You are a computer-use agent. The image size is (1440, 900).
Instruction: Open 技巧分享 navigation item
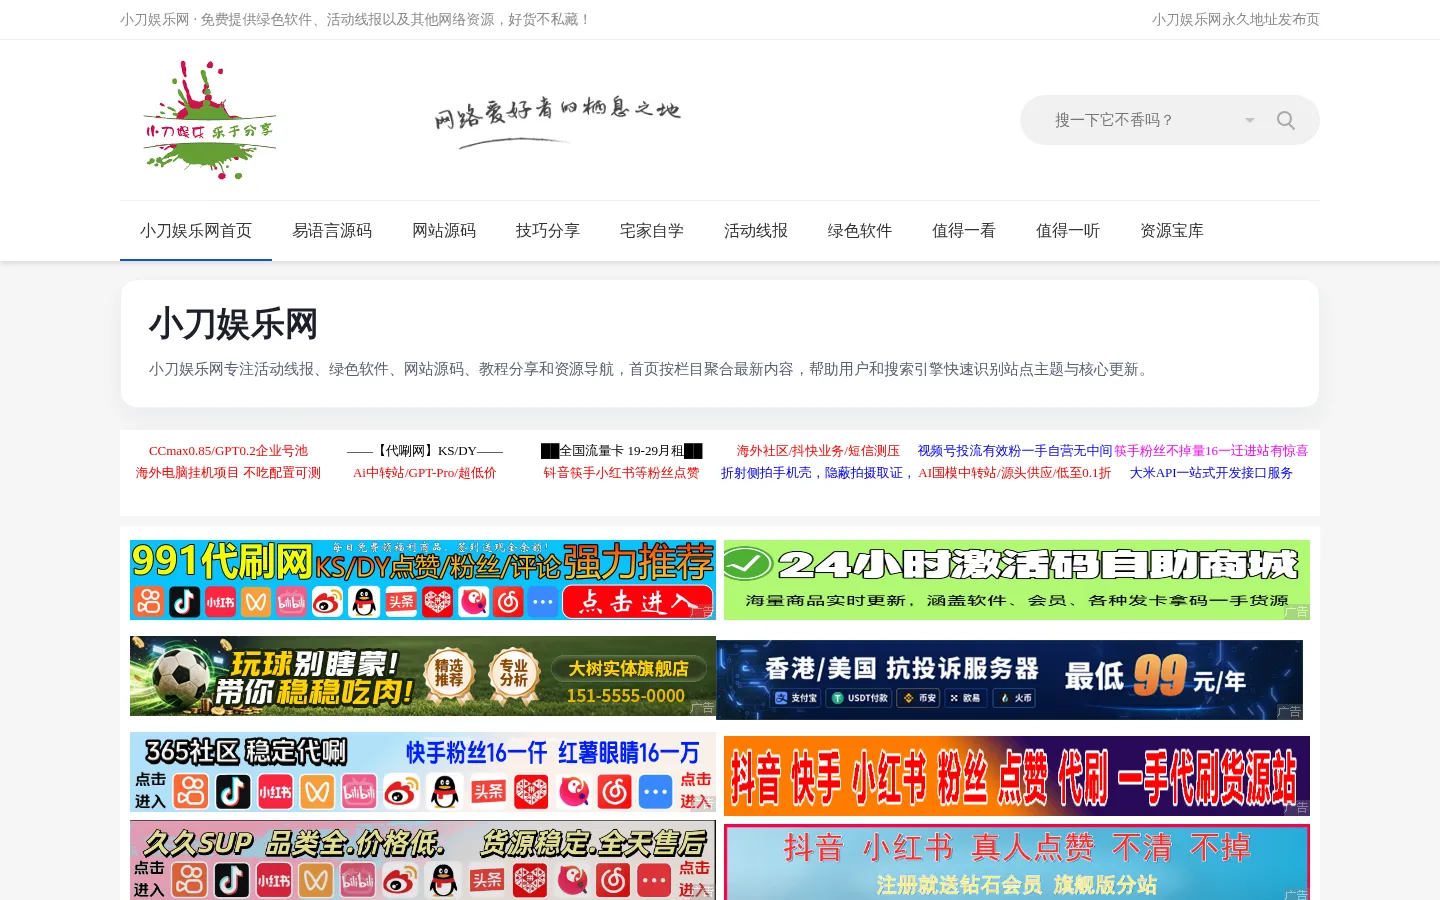[x=548, y=231]
